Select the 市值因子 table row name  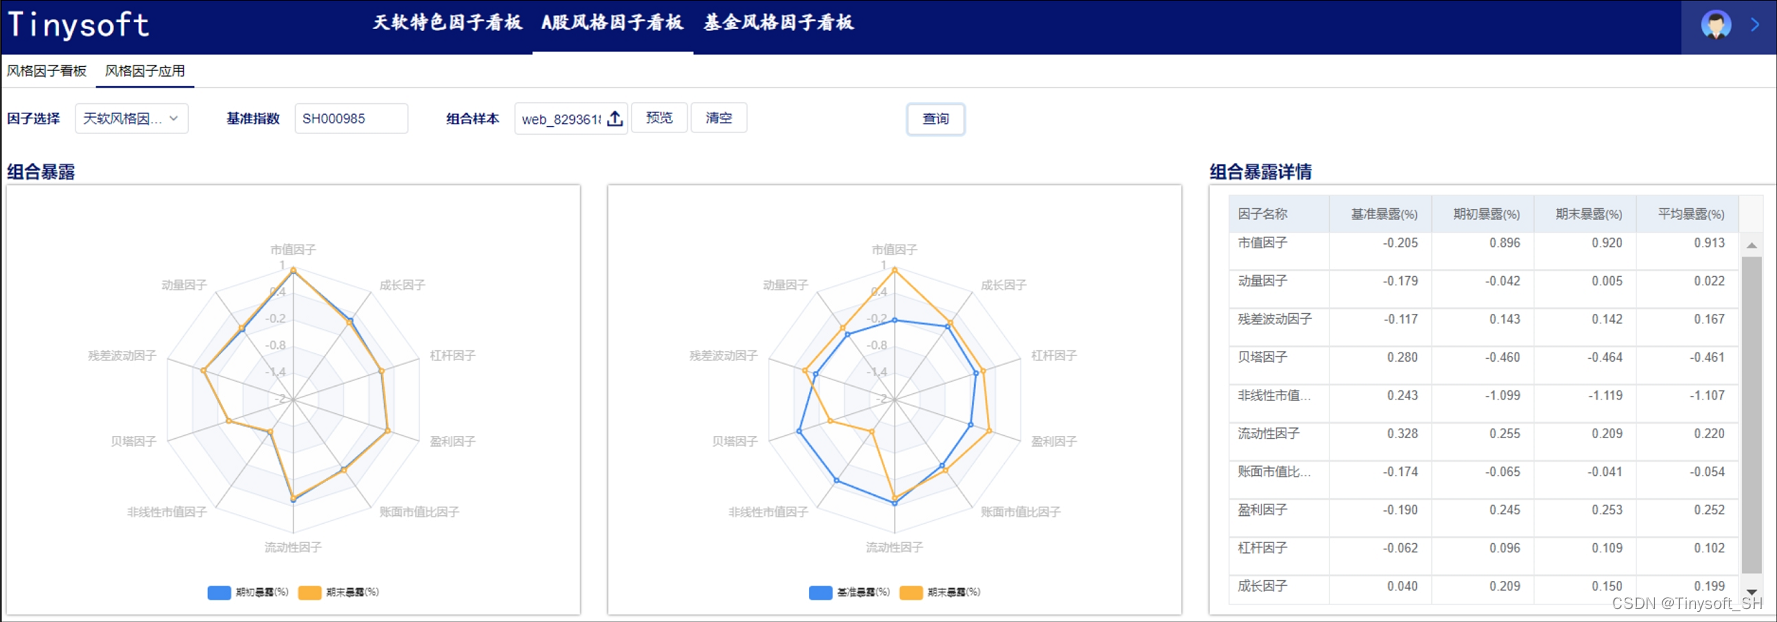click(1263, 243)
